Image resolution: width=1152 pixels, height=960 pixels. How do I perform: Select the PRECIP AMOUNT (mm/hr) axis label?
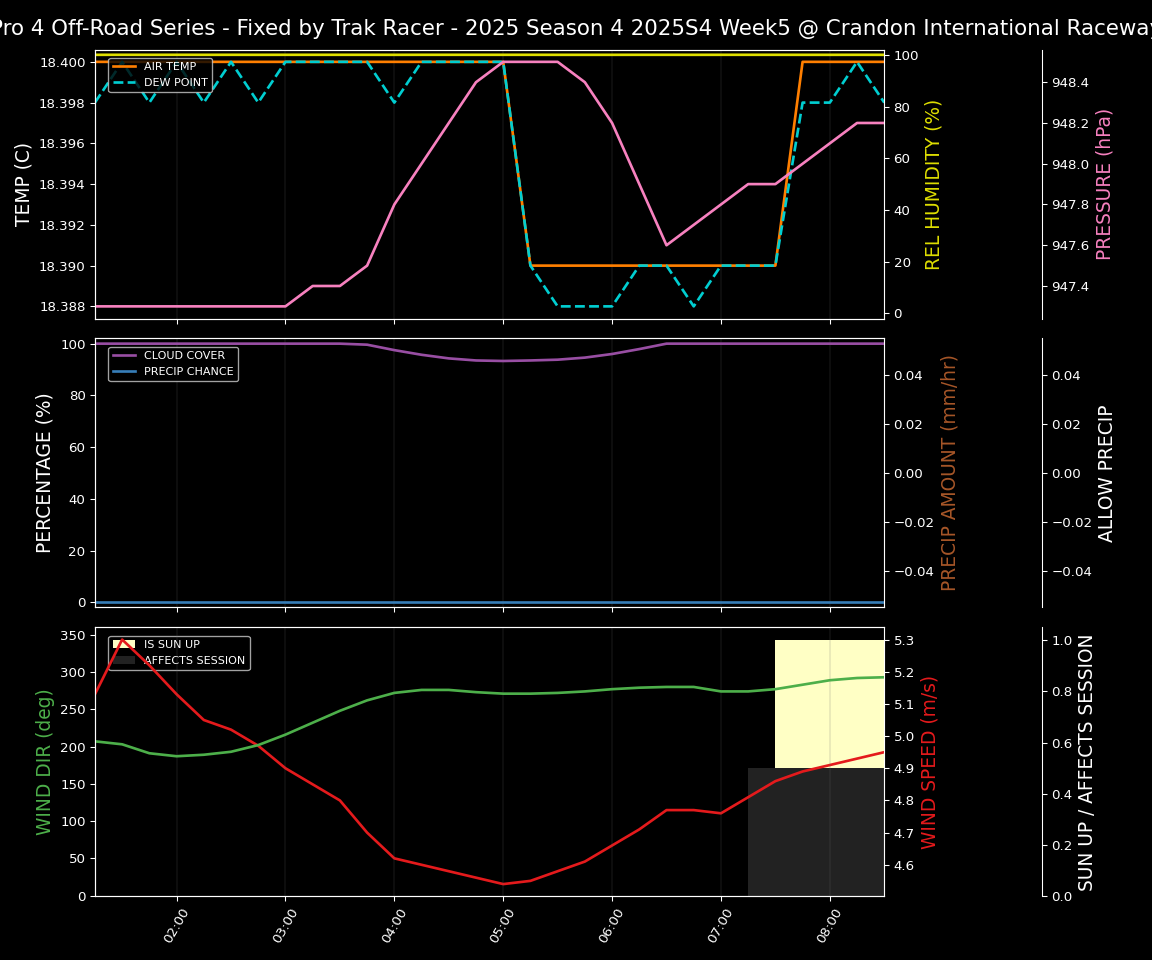tap(949, 472)
